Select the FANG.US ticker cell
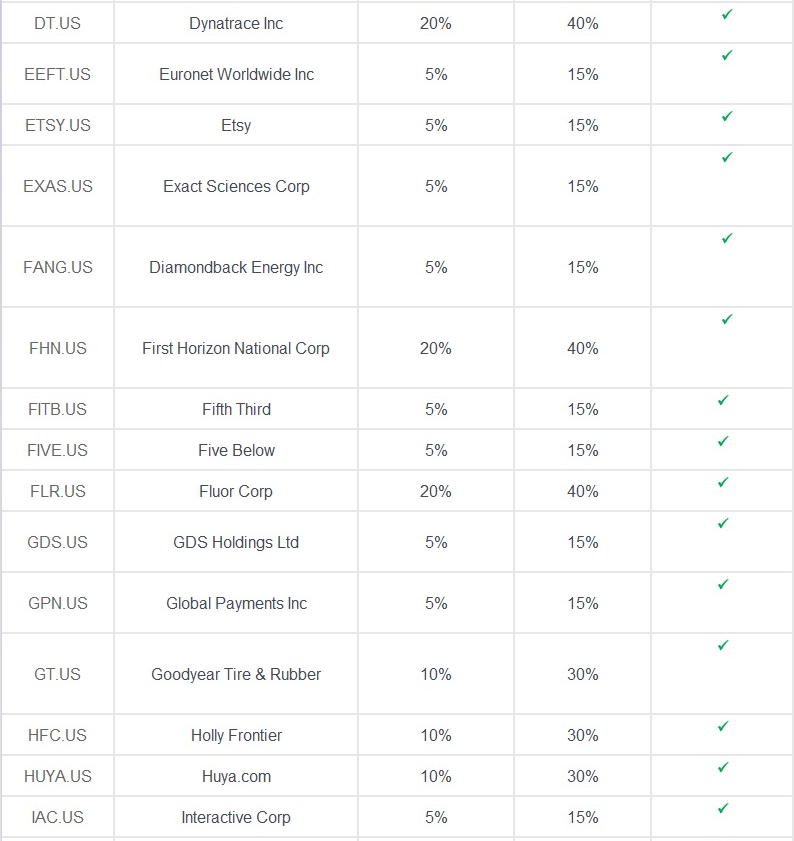This screenshot has width=794, height=841. pos(57,267)
